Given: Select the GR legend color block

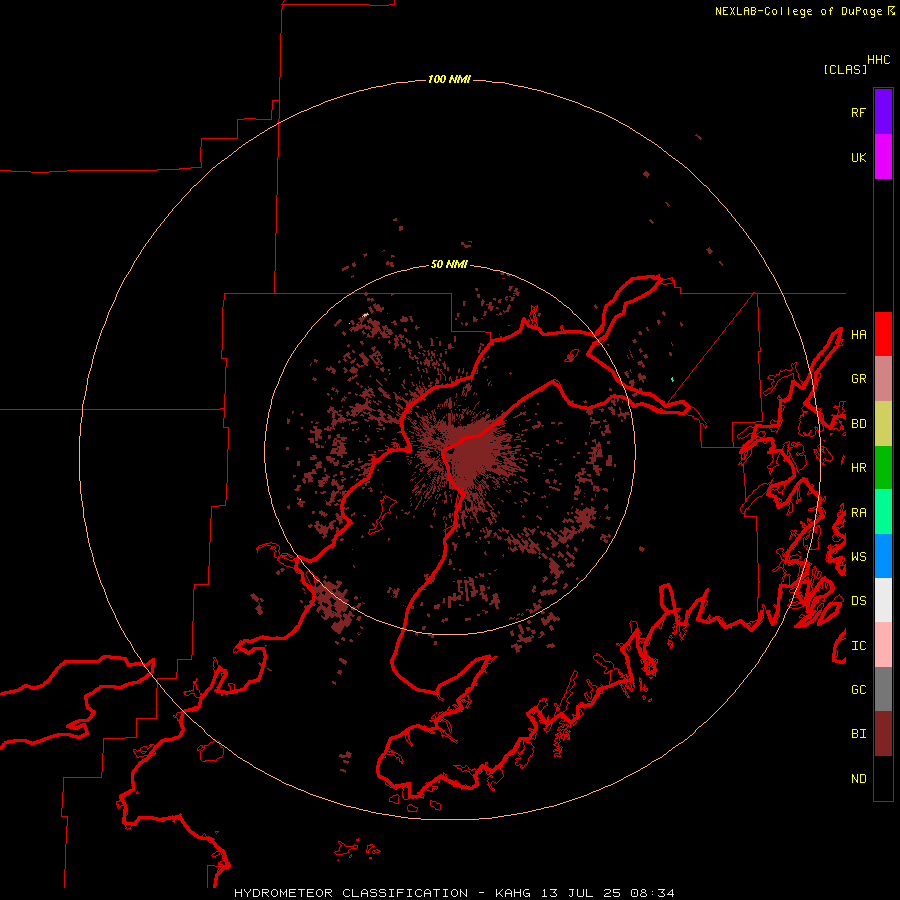Looking at the screenshot, I should click(883, 379).
